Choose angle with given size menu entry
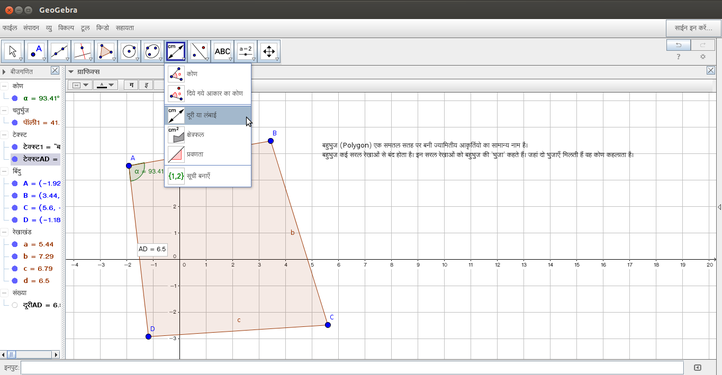The image size is (722, 375). pos(208,94)
